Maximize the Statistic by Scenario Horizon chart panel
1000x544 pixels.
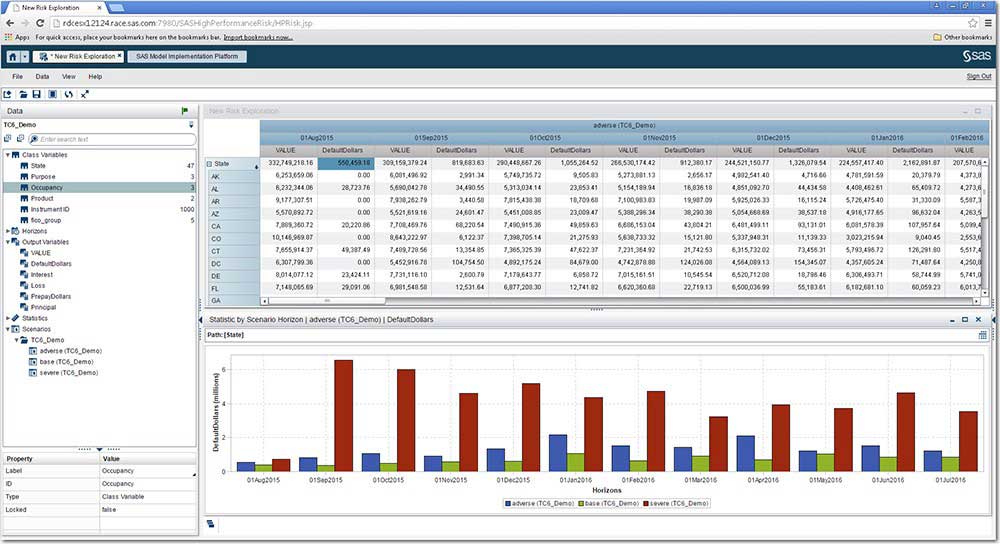(965, 320)
